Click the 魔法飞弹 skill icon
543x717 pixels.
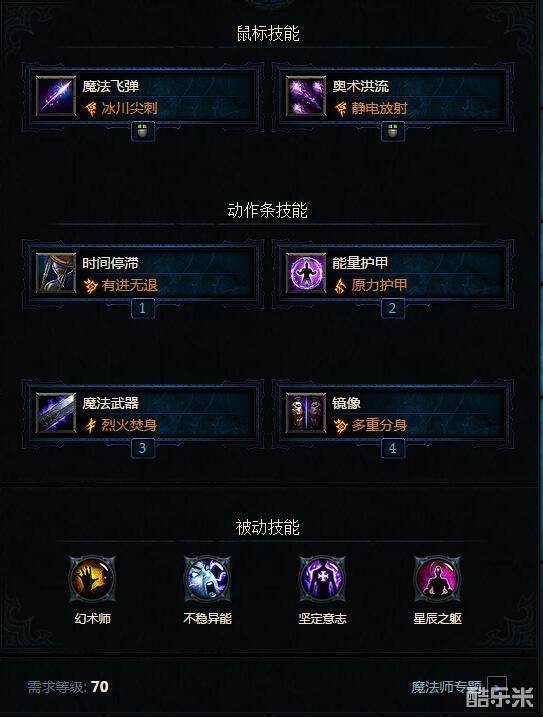[x=56, y=96]
